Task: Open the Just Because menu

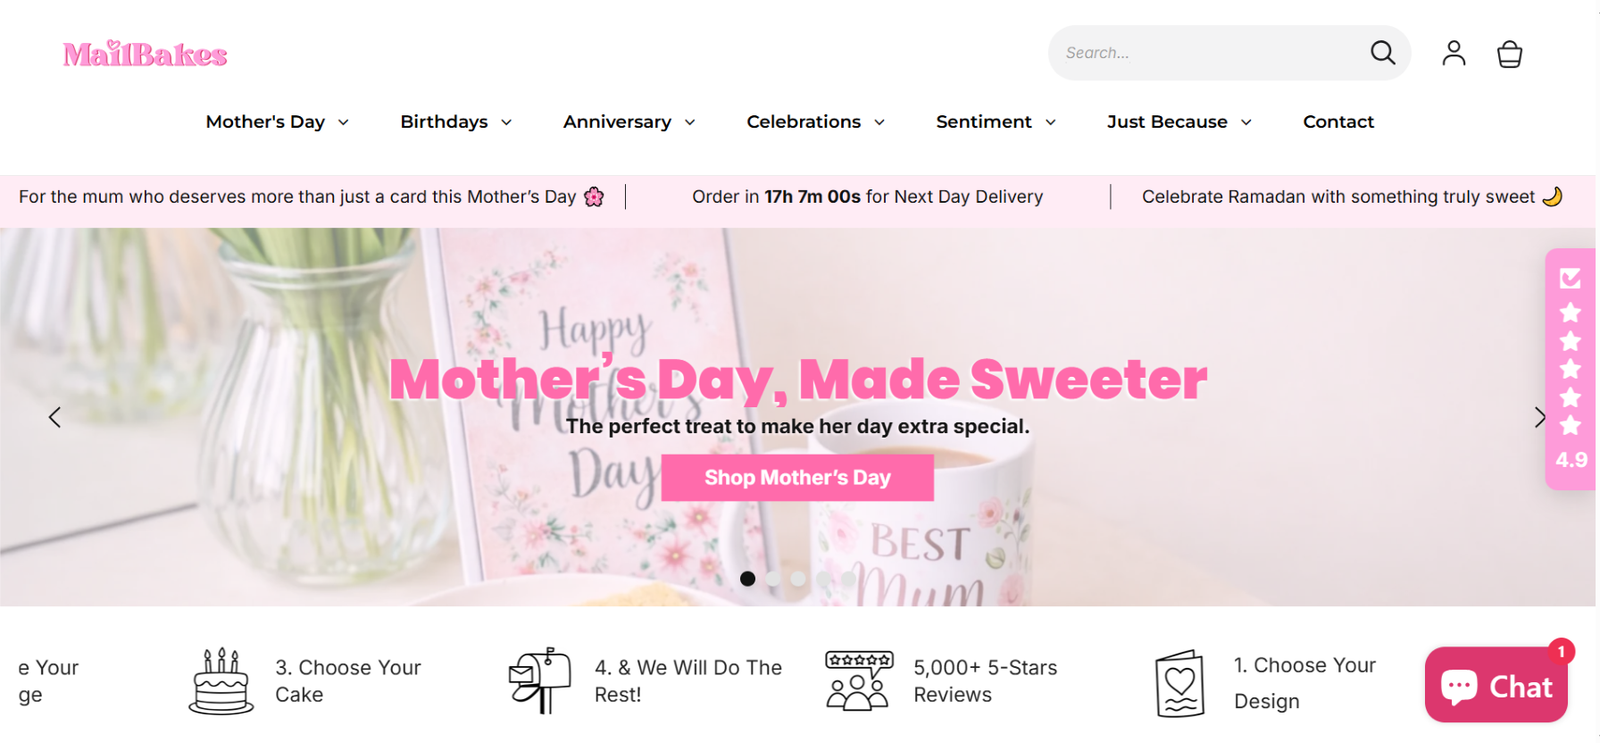Action: pyautogui.click(x=1179, y=122)
